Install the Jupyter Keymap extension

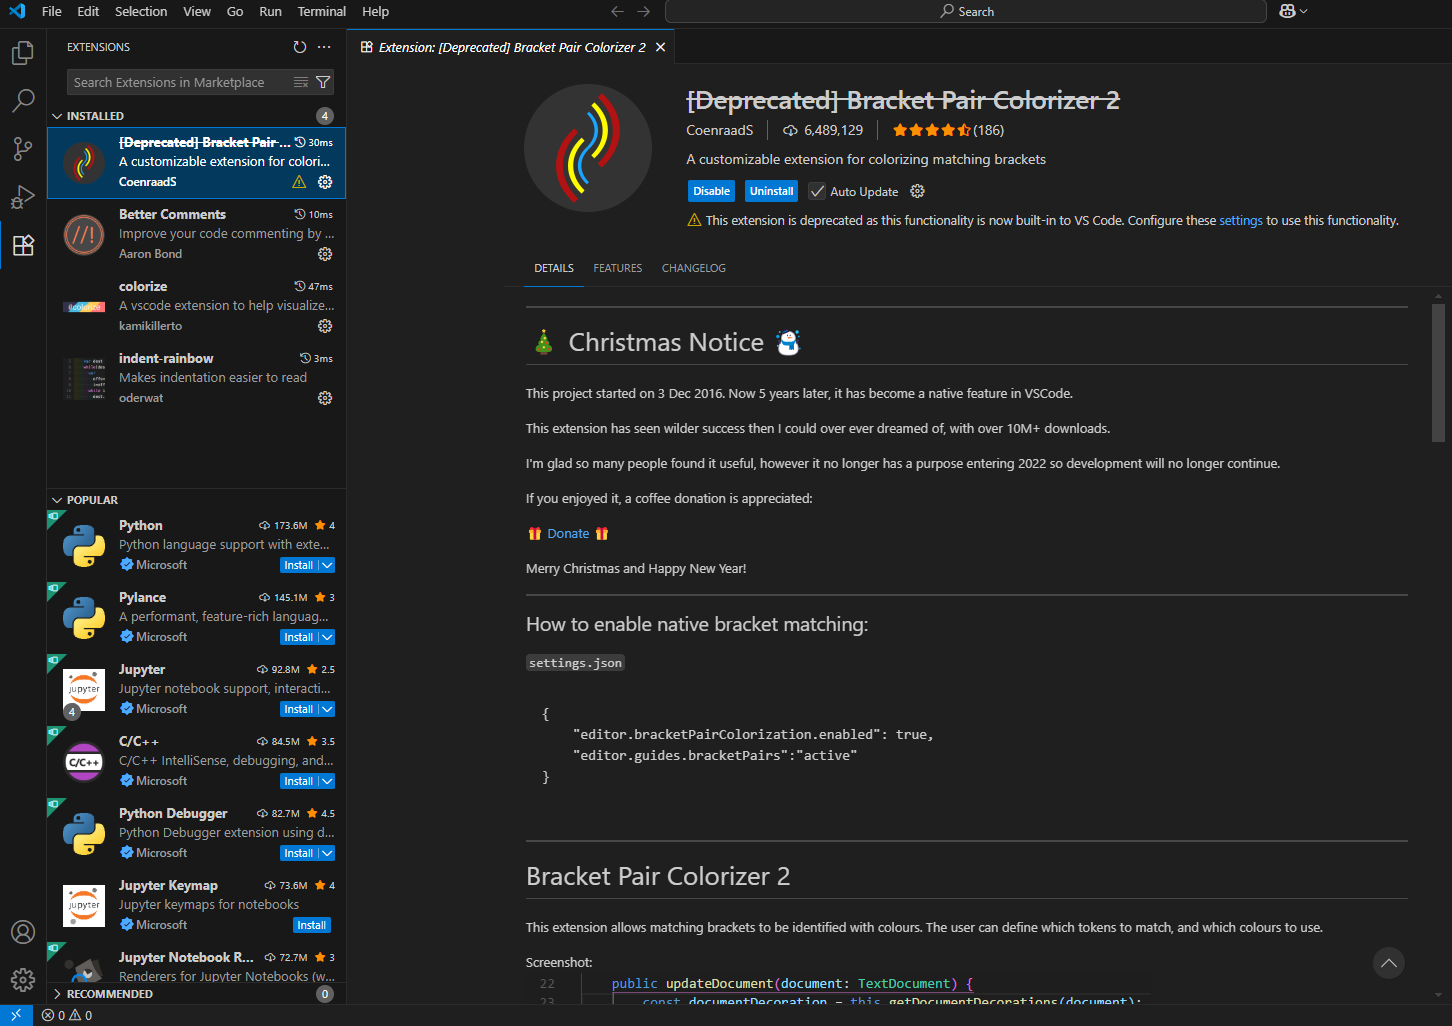click(312, 925)
